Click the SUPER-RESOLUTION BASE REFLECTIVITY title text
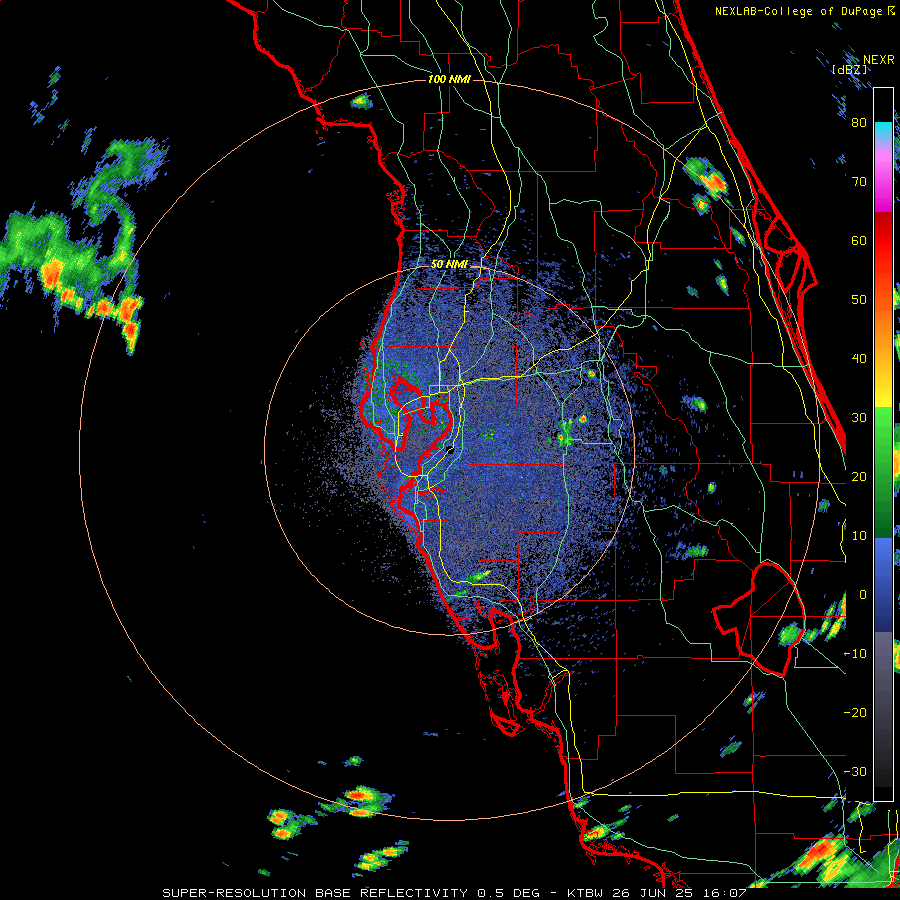 coord(315,893)
